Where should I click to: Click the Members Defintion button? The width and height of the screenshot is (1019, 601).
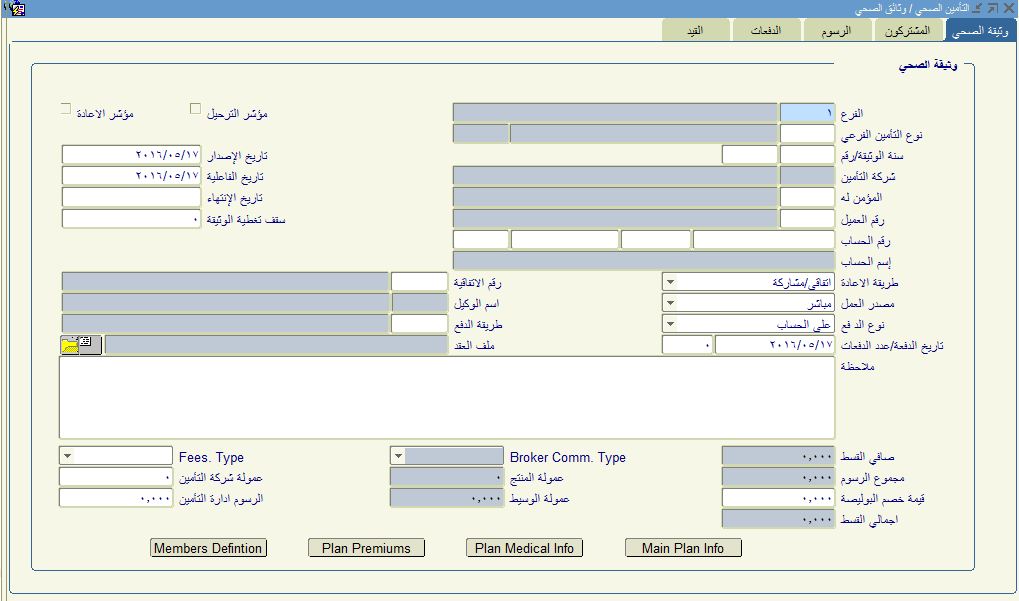(x=208, y=548)
